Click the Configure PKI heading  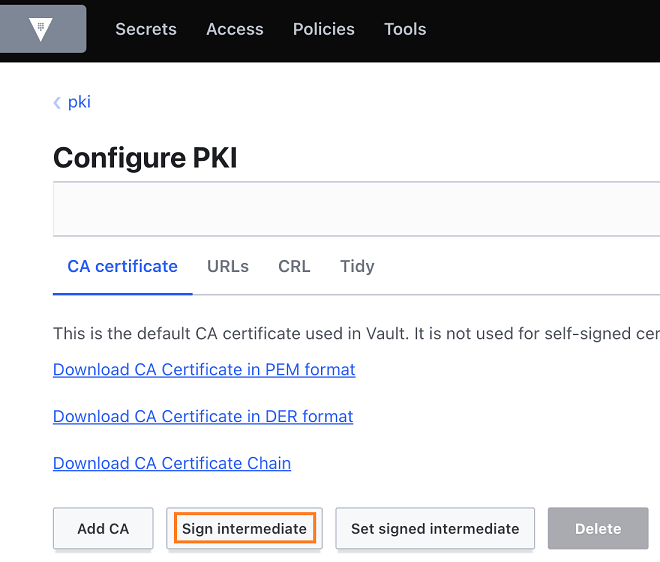pyautogui.click(x=145, y=158)
